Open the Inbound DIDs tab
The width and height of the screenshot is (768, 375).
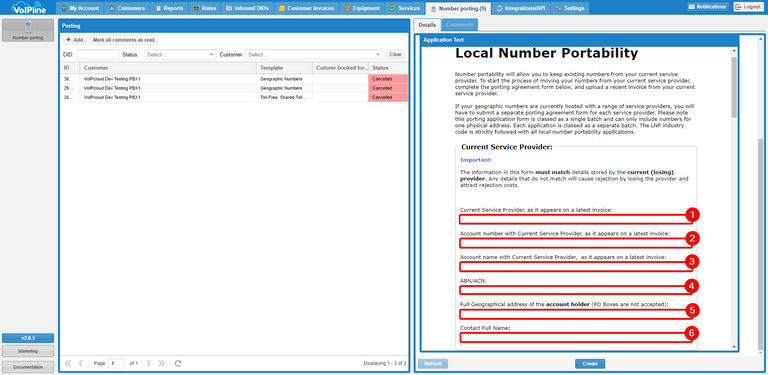pos(247,8)
